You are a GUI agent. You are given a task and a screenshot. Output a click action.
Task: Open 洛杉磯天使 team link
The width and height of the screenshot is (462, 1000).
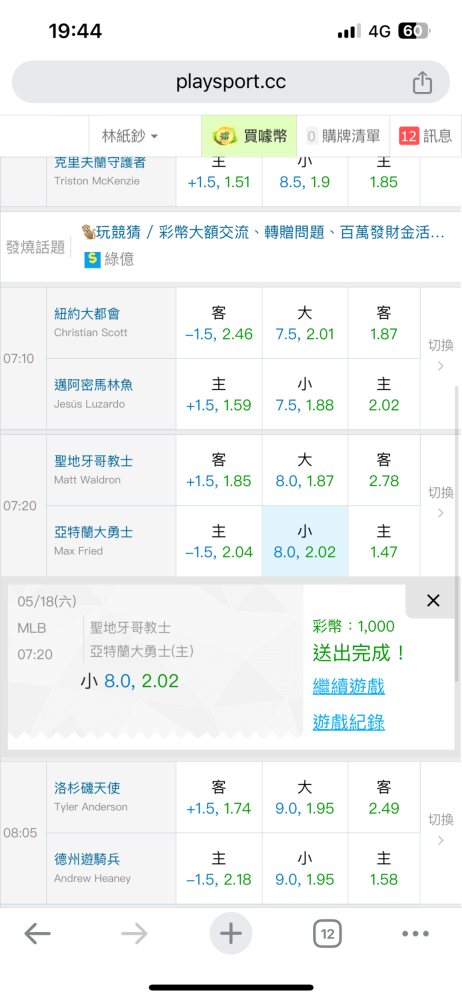pos(87,788)
